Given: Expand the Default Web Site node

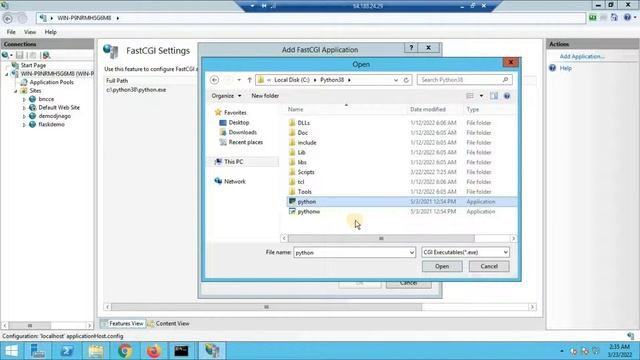Looking at the screenshot, I should 24,108.
